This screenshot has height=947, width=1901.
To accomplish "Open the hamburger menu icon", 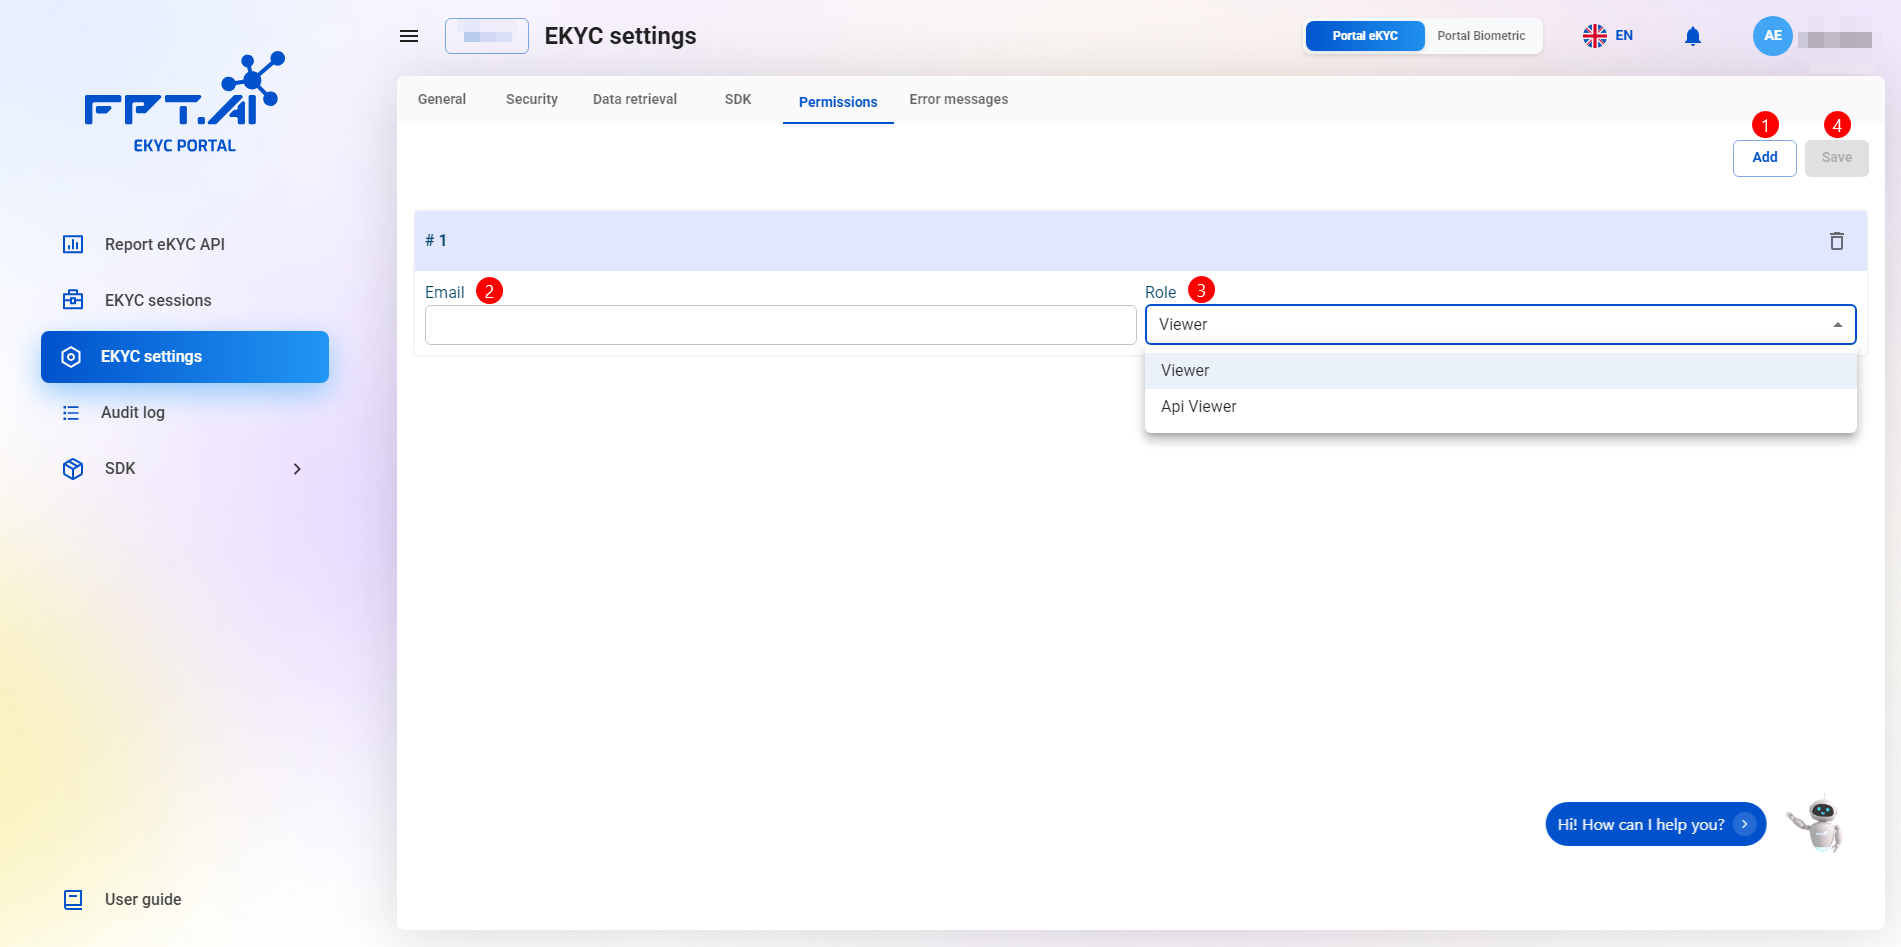I will (x=408, y=36).
